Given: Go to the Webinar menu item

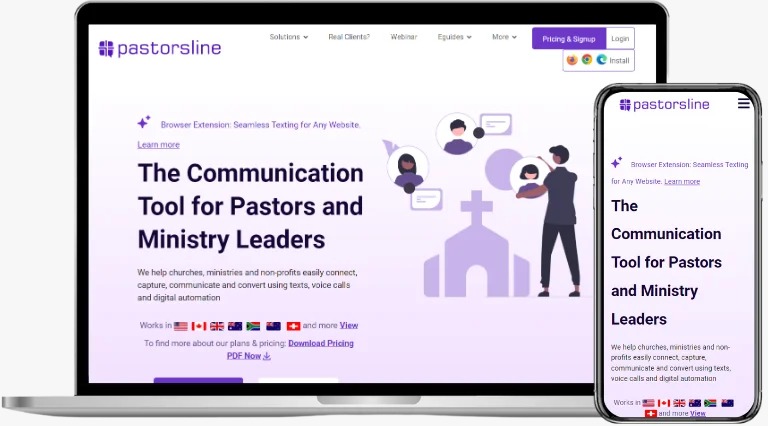Looking at the screenshot, I should point(404,37).
